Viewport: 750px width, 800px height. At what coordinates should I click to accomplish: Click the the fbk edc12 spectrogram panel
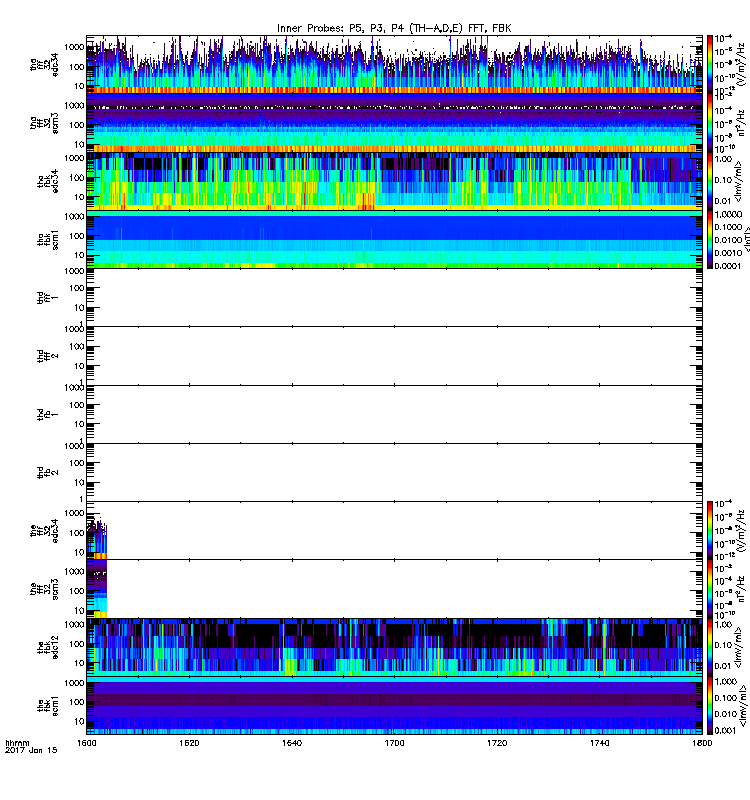(x=394, y=647)
